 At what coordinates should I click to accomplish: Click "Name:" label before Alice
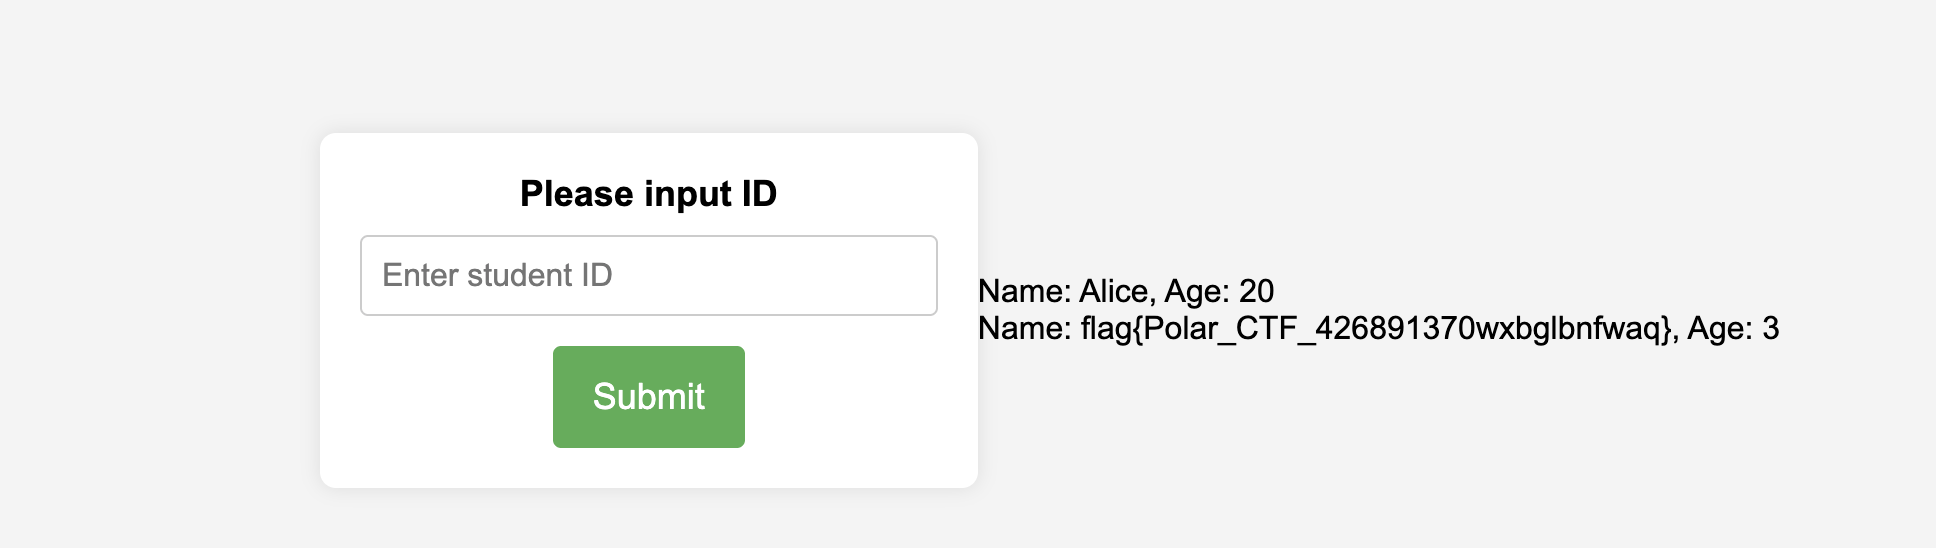(1024, 291)
